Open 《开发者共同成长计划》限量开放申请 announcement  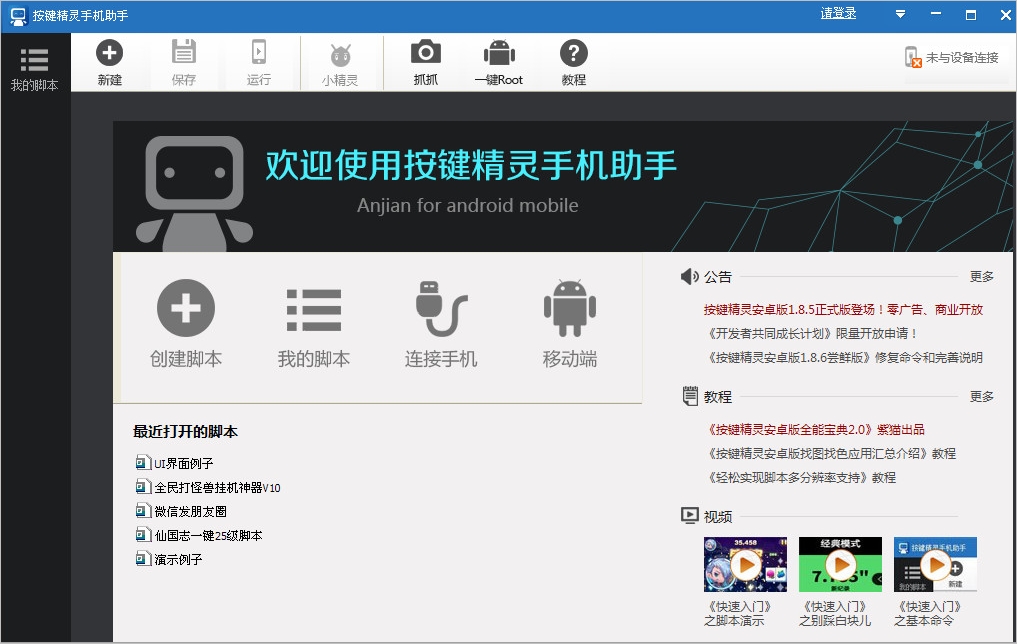(811, 333)
